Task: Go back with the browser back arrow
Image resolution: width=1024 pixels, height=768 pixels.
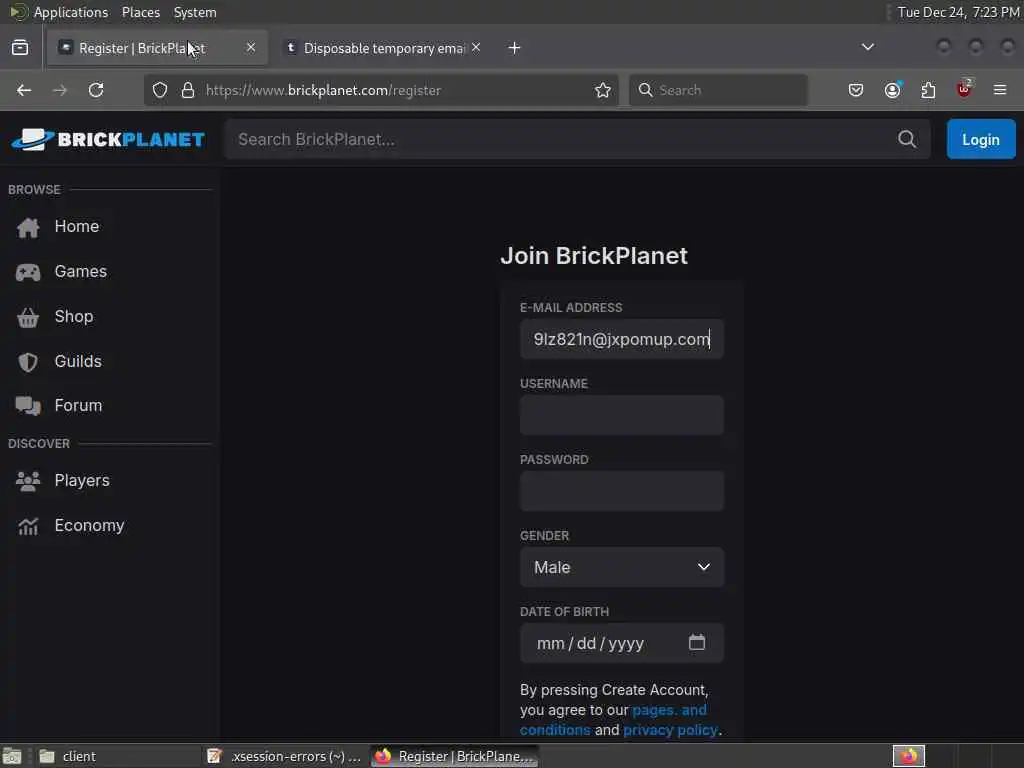Action: (x=24, y=90)
